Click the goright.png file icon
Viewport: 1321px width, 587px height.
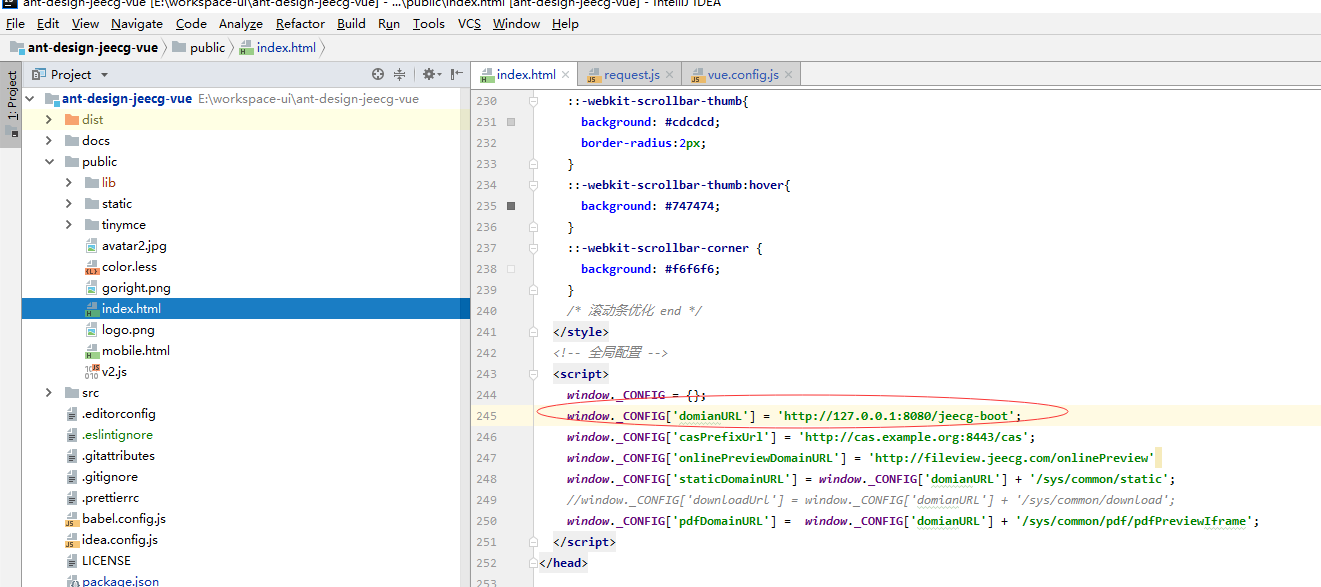[92, 289]
